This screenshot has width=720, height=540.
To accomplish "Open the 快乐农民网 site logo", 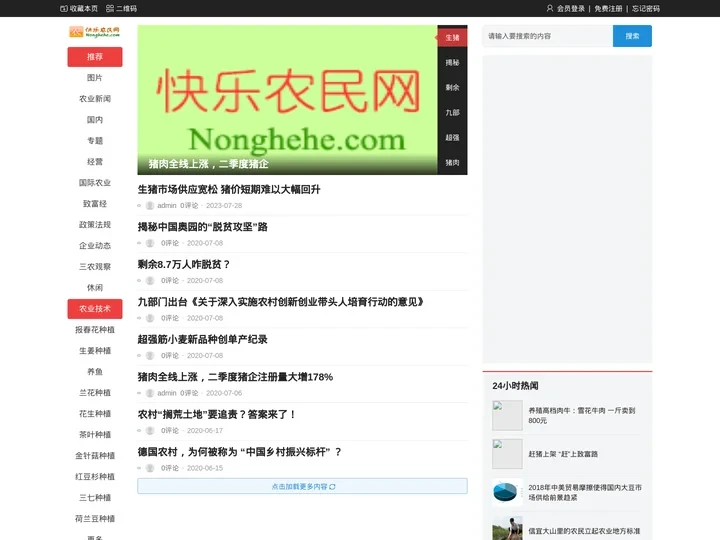I will (95, 32).
